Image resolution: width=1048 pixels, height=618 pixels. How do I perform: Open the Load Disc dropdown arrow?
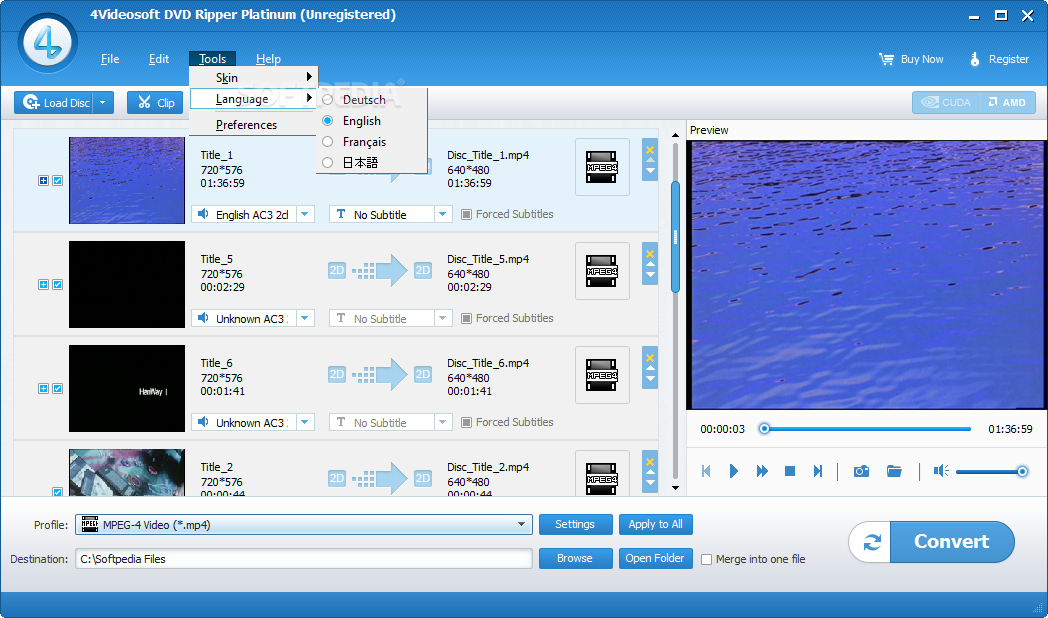(x=103, y=103)
